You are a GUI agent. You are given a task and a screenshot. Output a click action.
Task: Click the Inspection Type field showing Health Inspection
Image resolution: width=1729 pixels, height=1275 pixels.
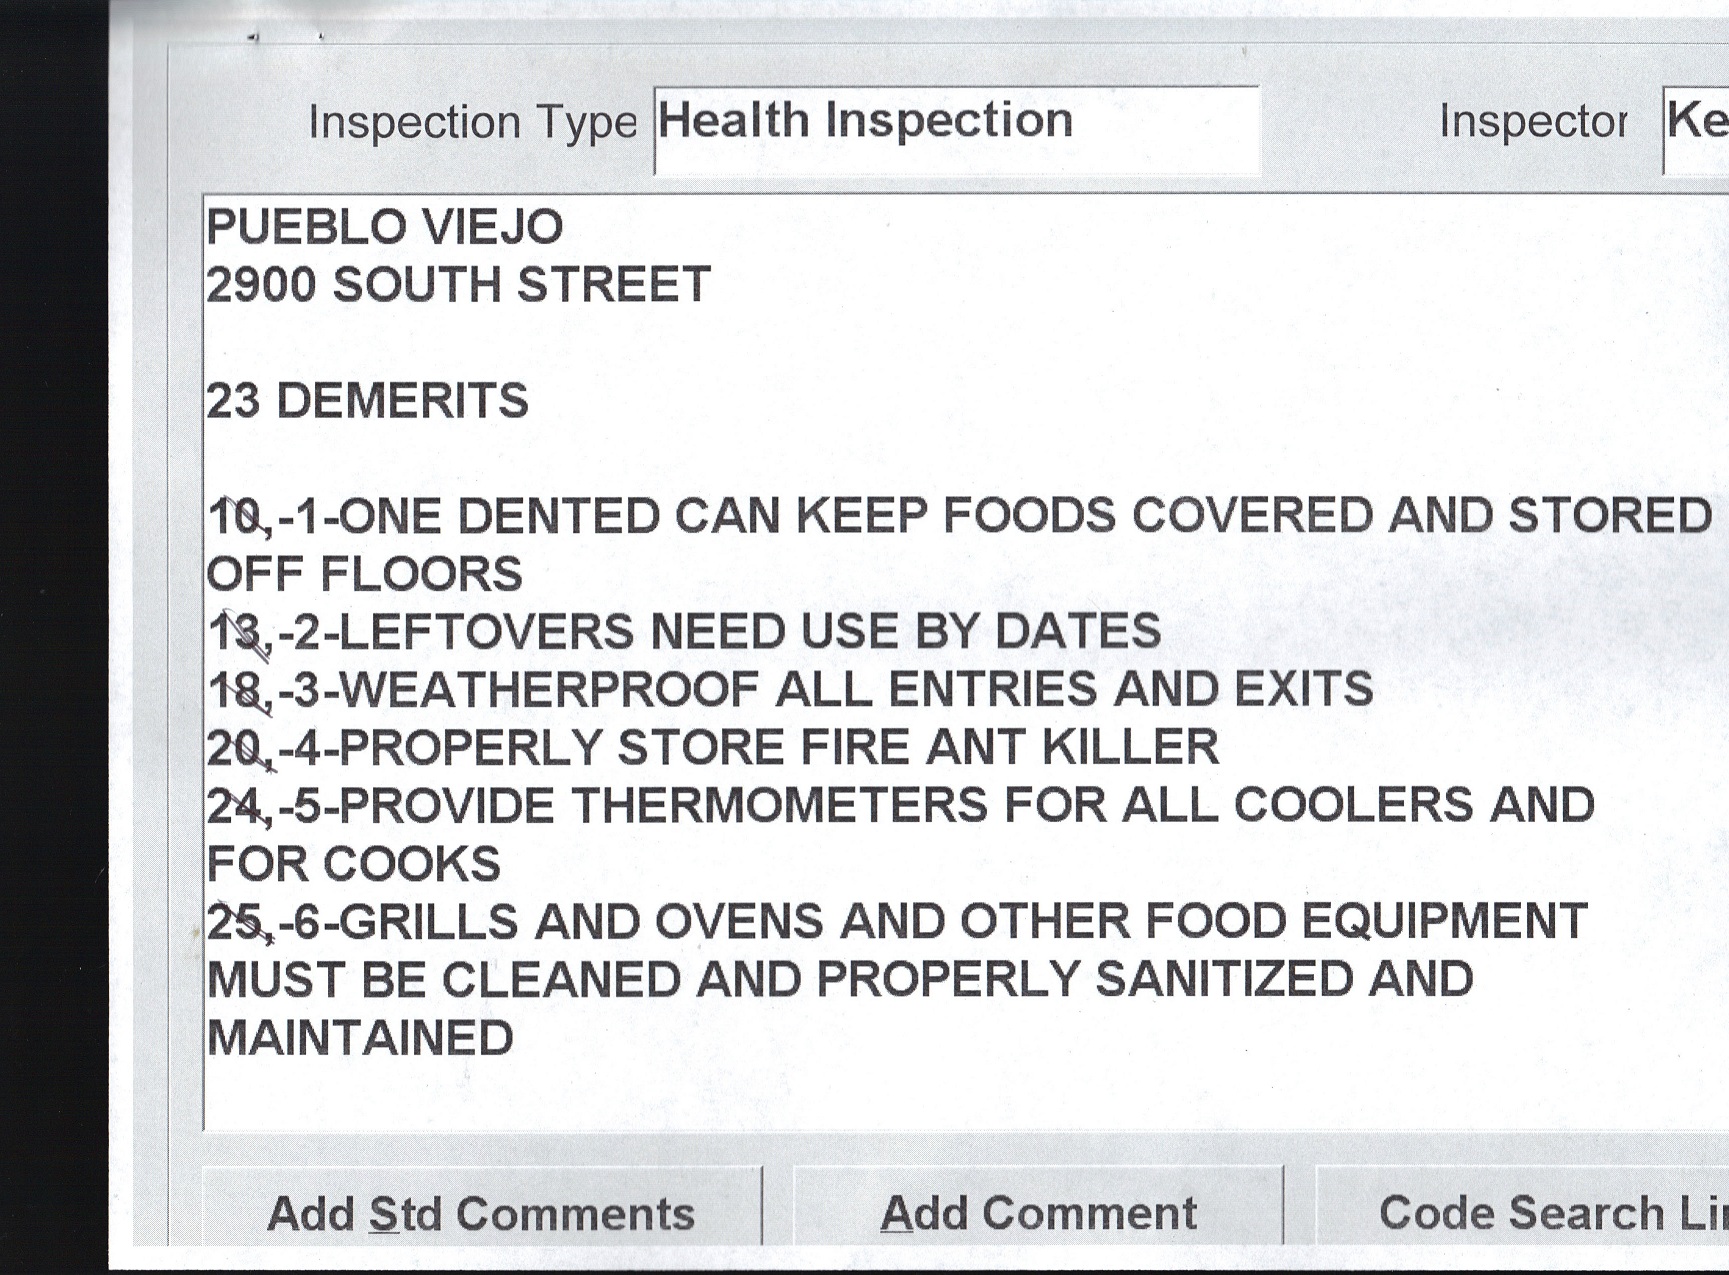pyautogui.click(x=955, y=128)
